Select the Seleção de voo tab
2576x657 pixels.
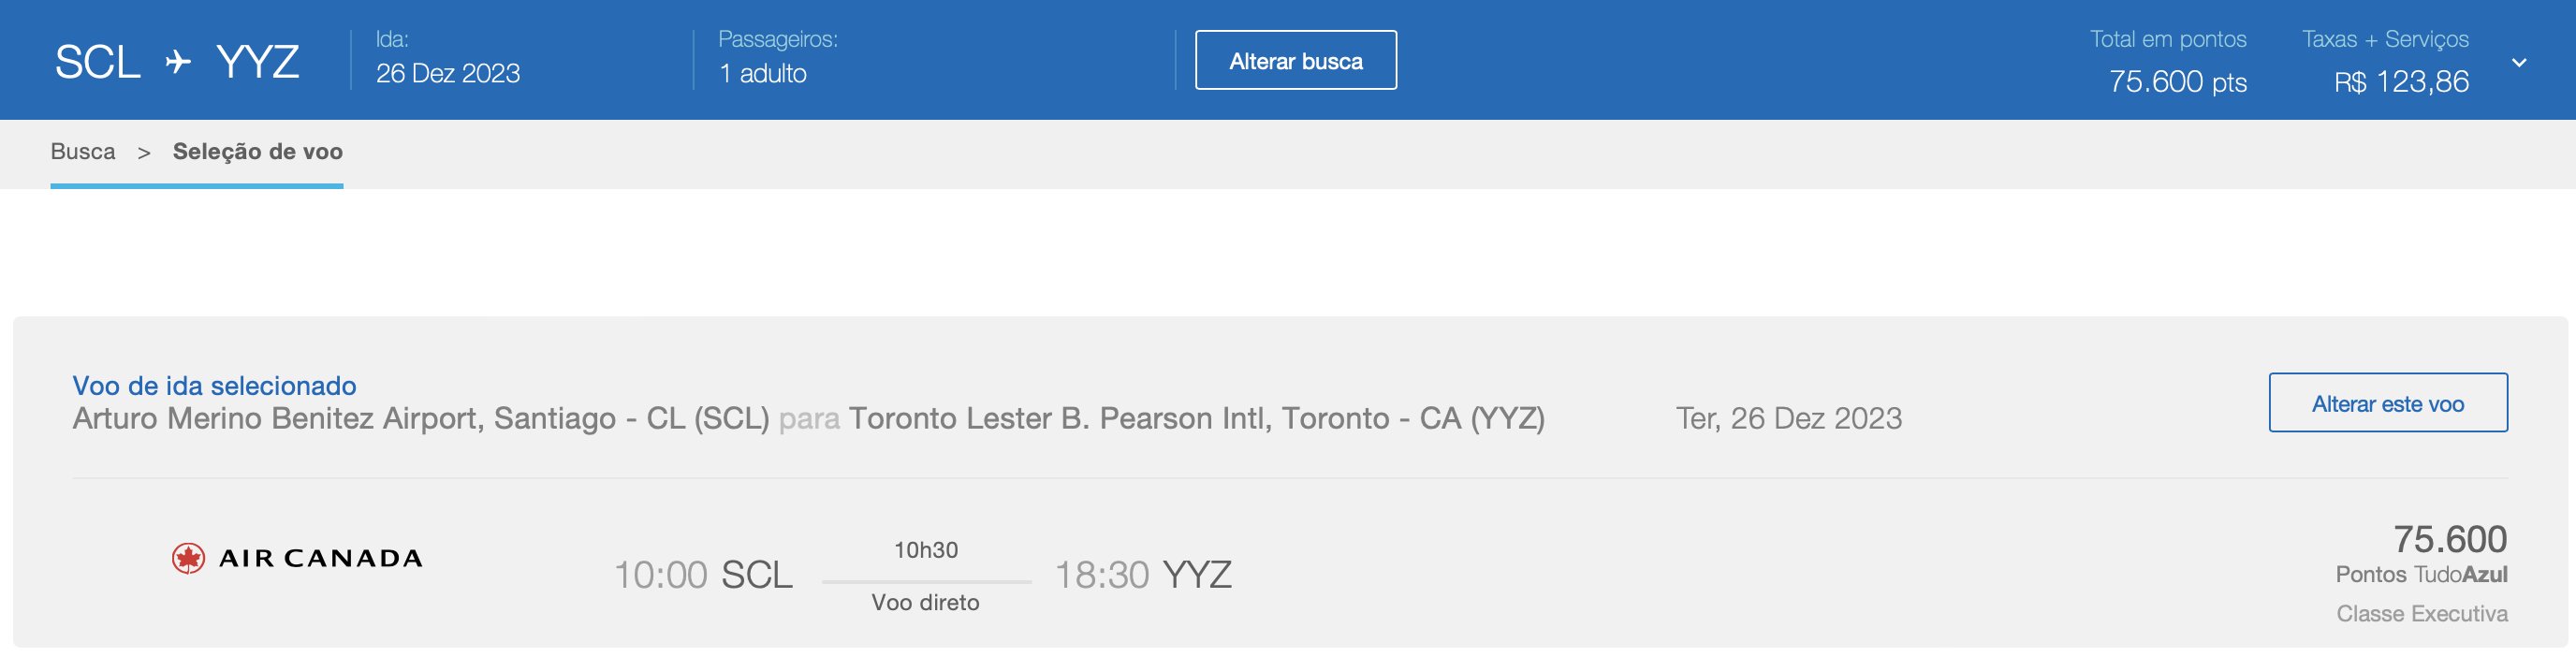point(258,151)
